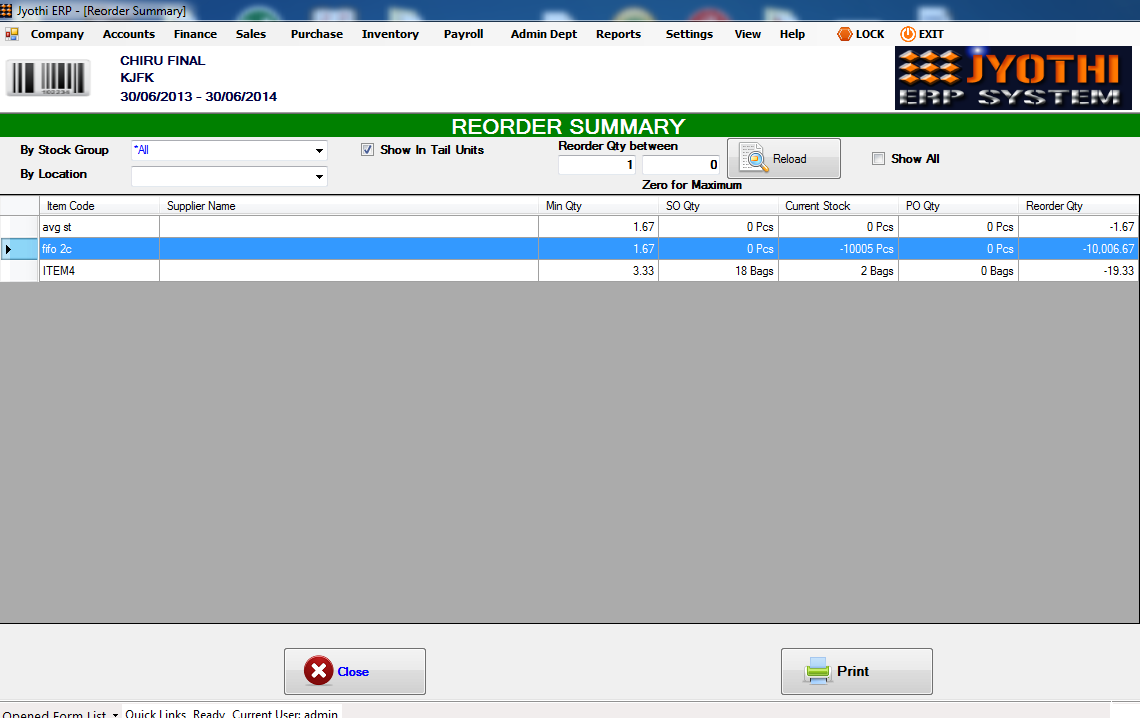Screen dimensions: 1140x718
Task: Open the Settings menu
Action: [689, 33]
